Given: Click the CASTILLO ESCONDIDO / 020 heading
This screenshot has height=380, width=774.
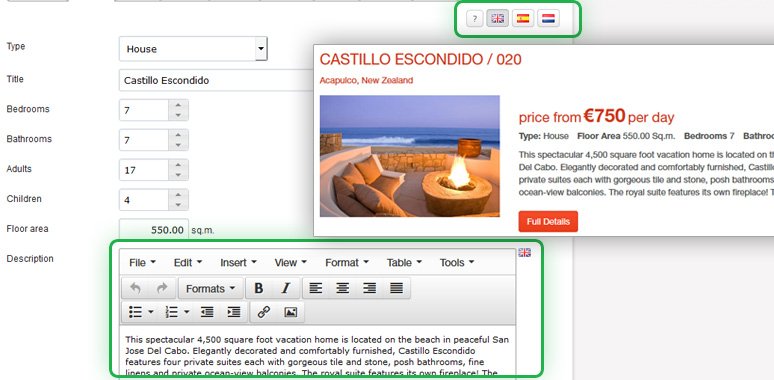Looking at the screenshot, I should (x=421, y=60).
